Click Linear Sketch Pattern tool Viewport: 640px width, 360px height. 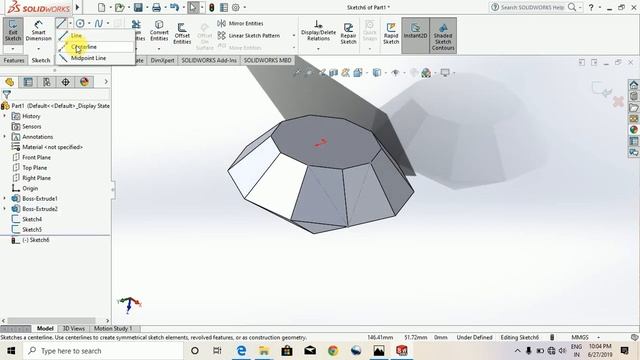tap(249, 36)
